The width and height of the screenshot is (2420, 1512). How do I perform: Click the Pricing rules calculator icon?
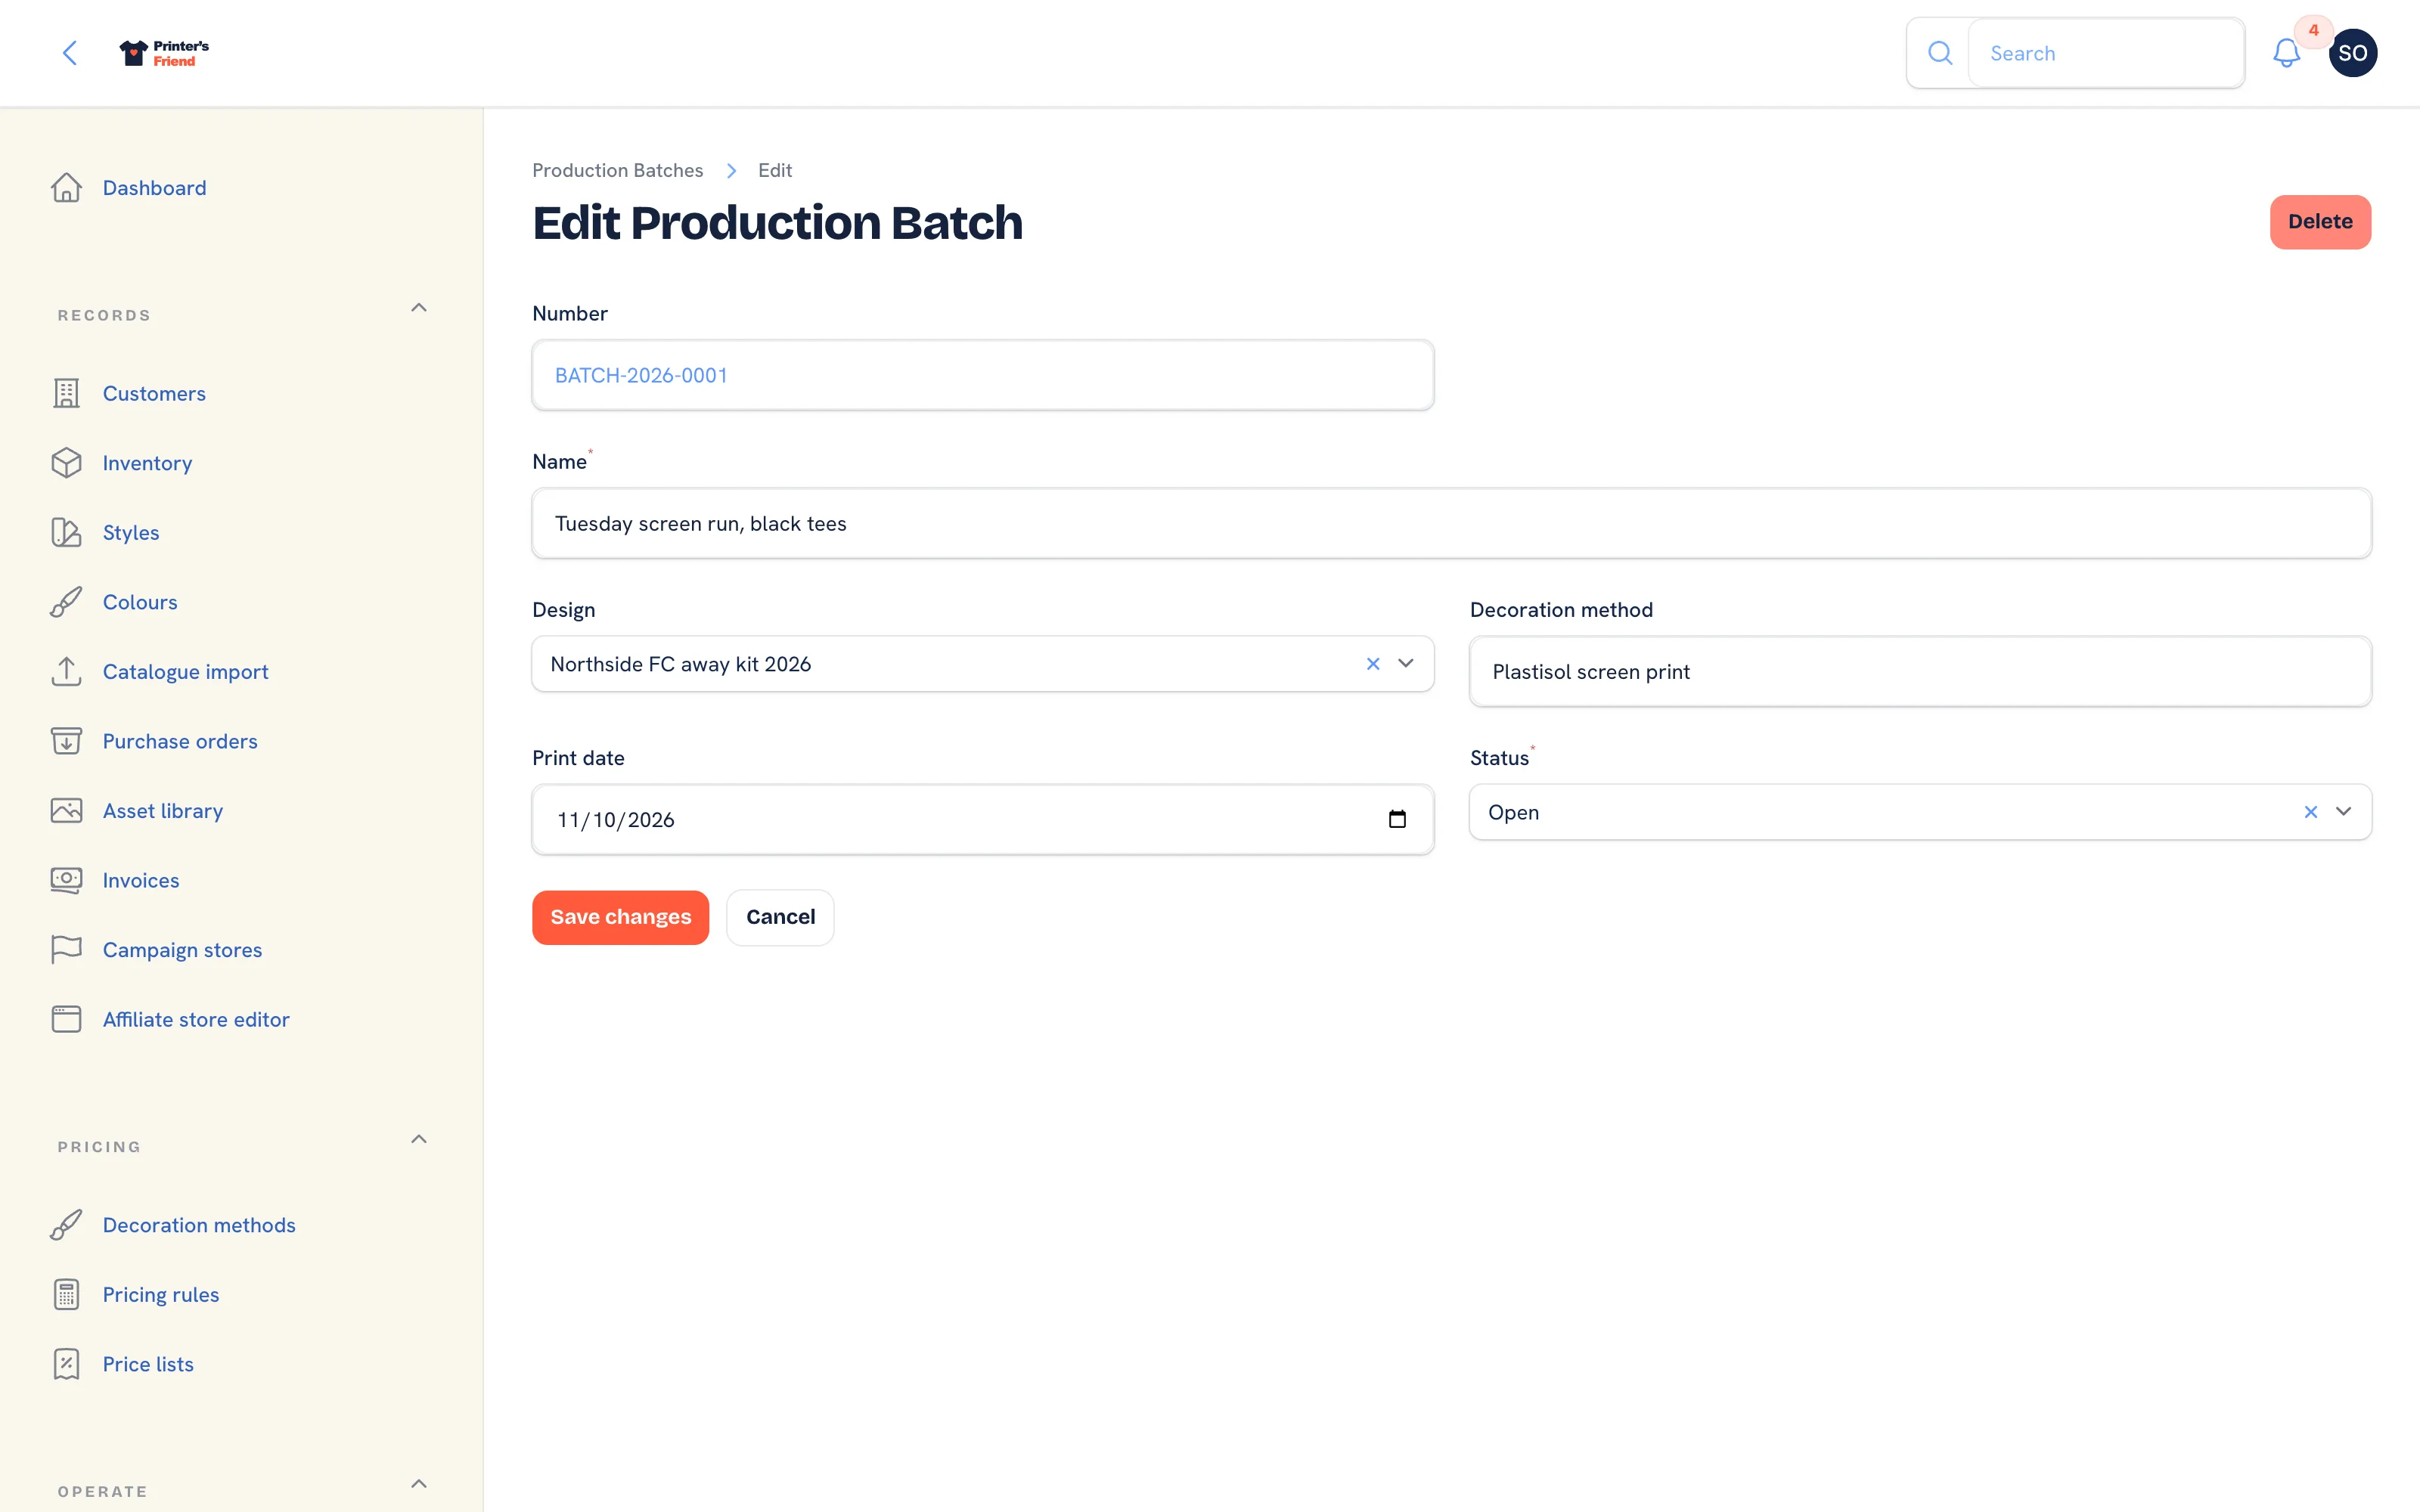tap(67, 1294)
